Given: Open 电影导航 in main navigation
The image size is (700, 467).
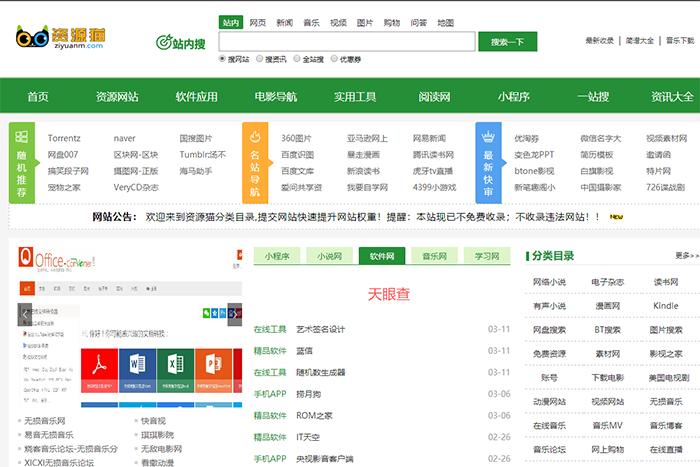Looking at the screenshot, I should 275,96.
